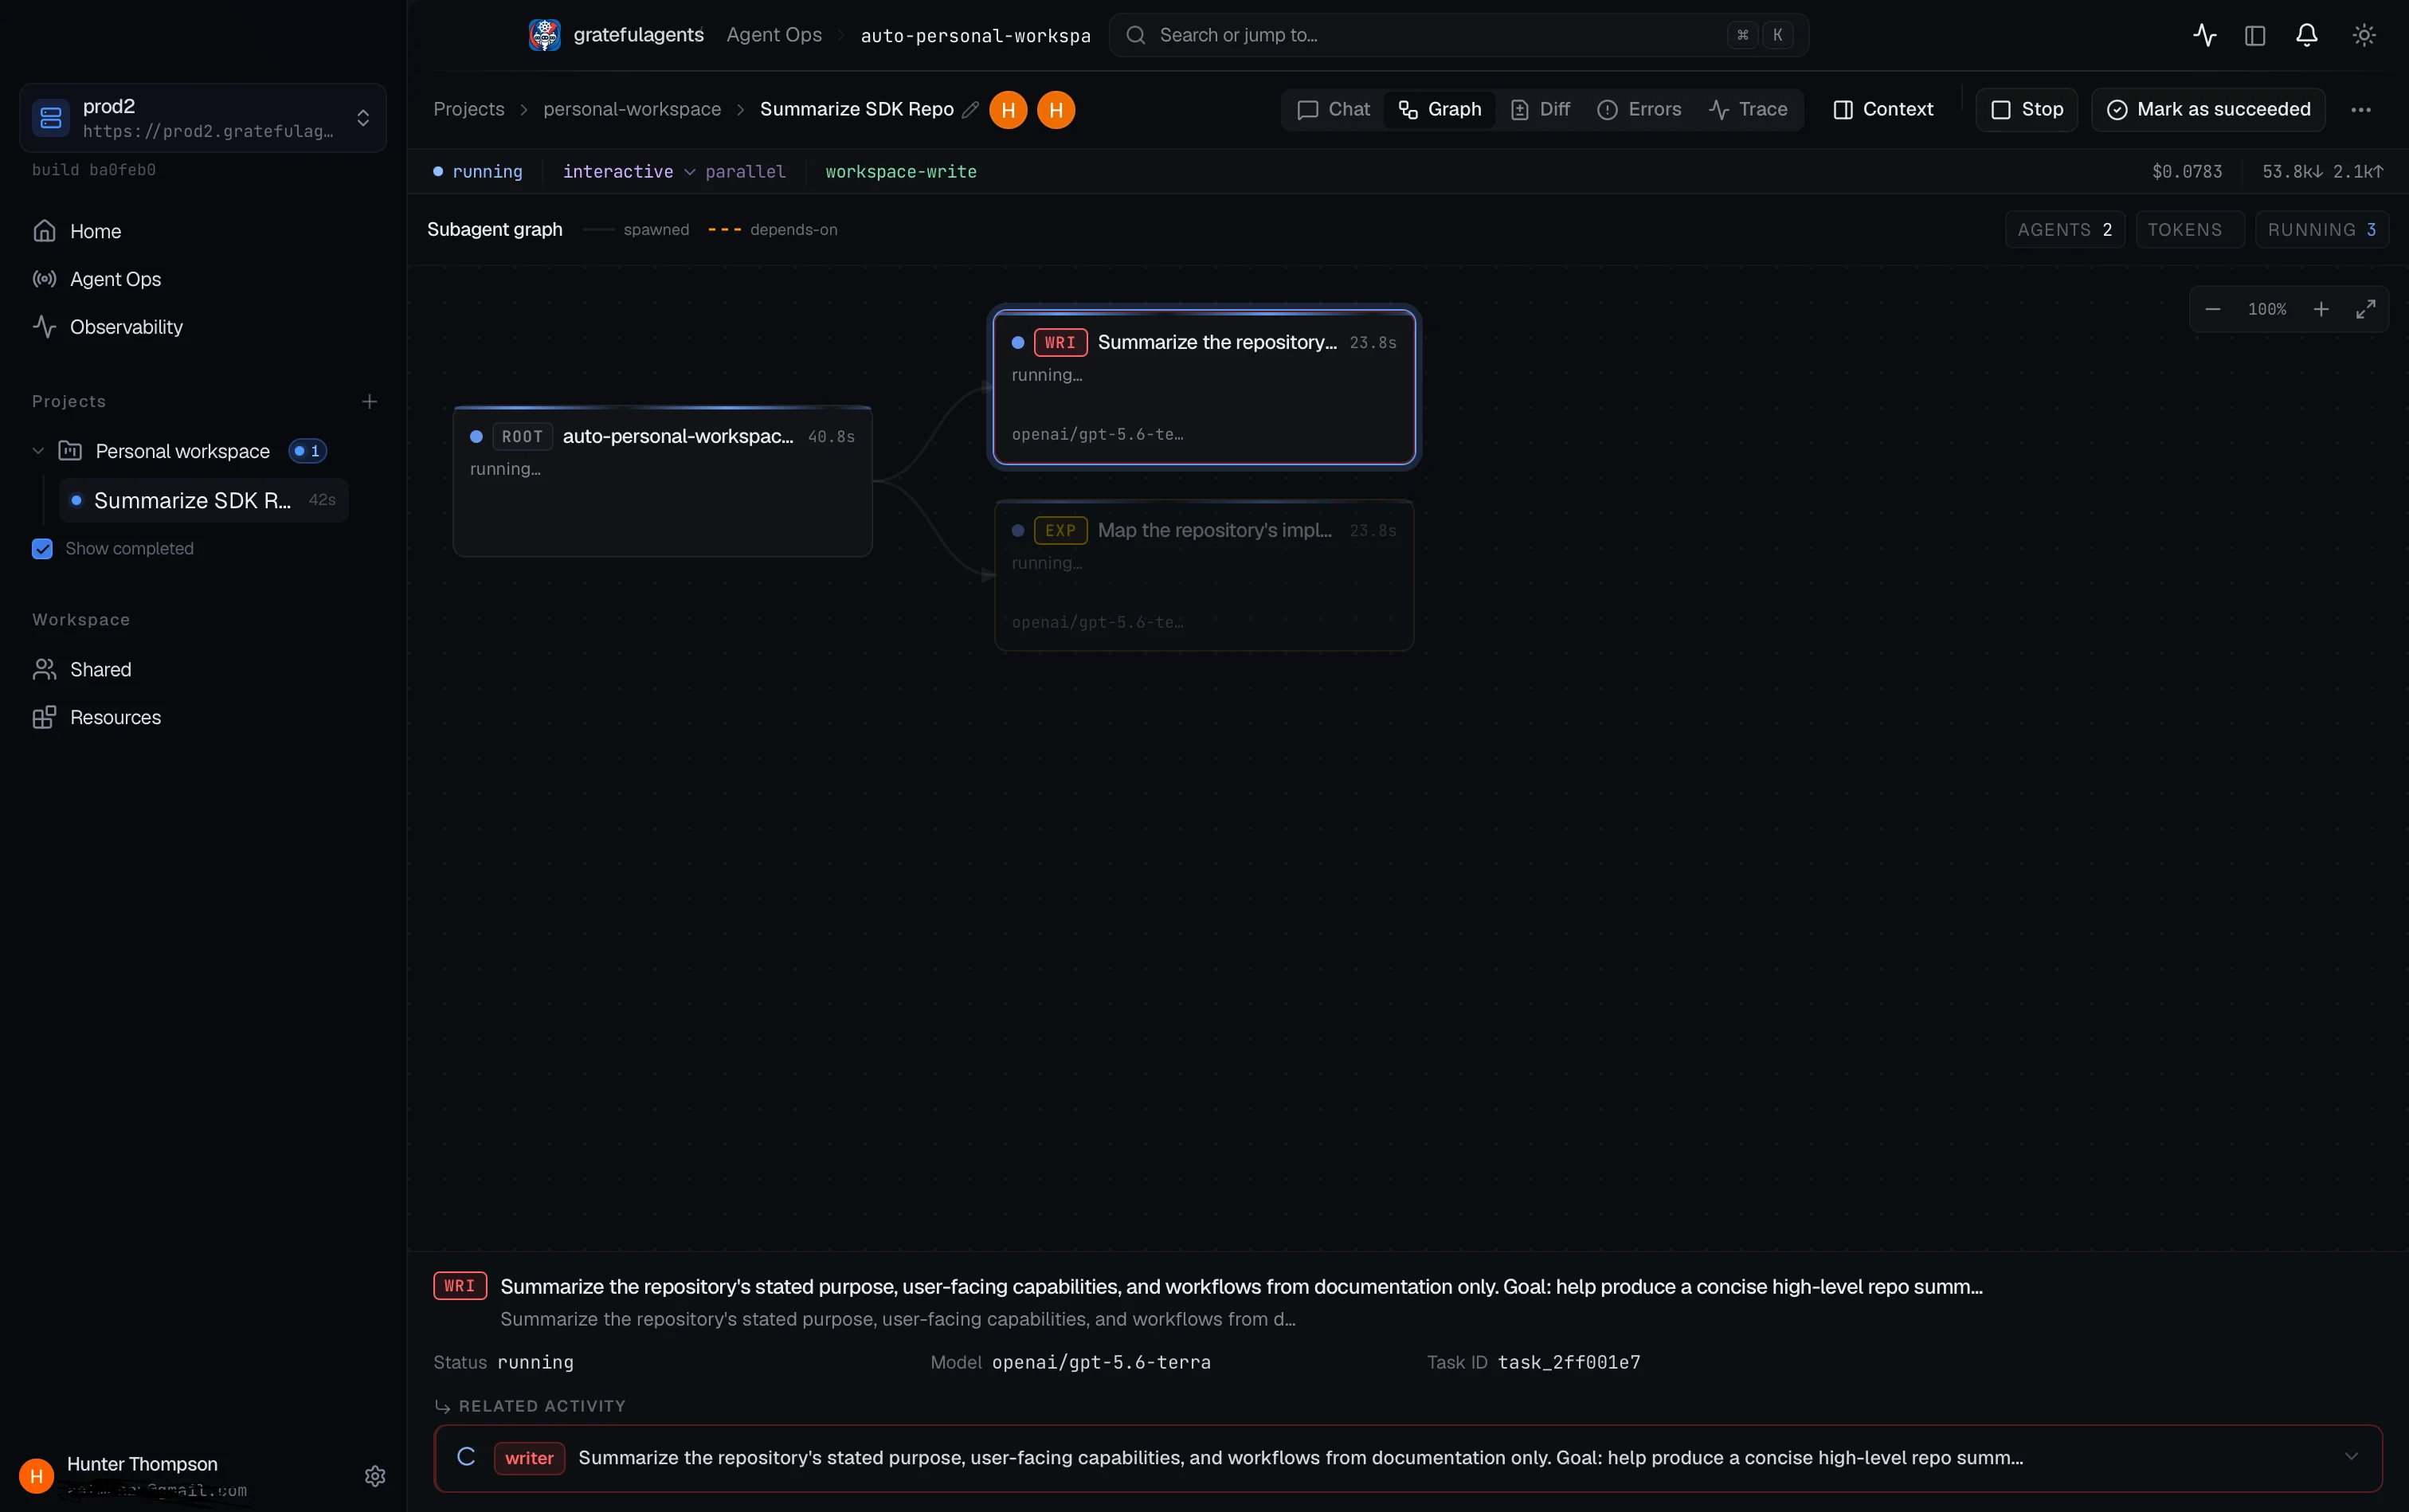Switch to the Trace tab

click(1748, 110)
